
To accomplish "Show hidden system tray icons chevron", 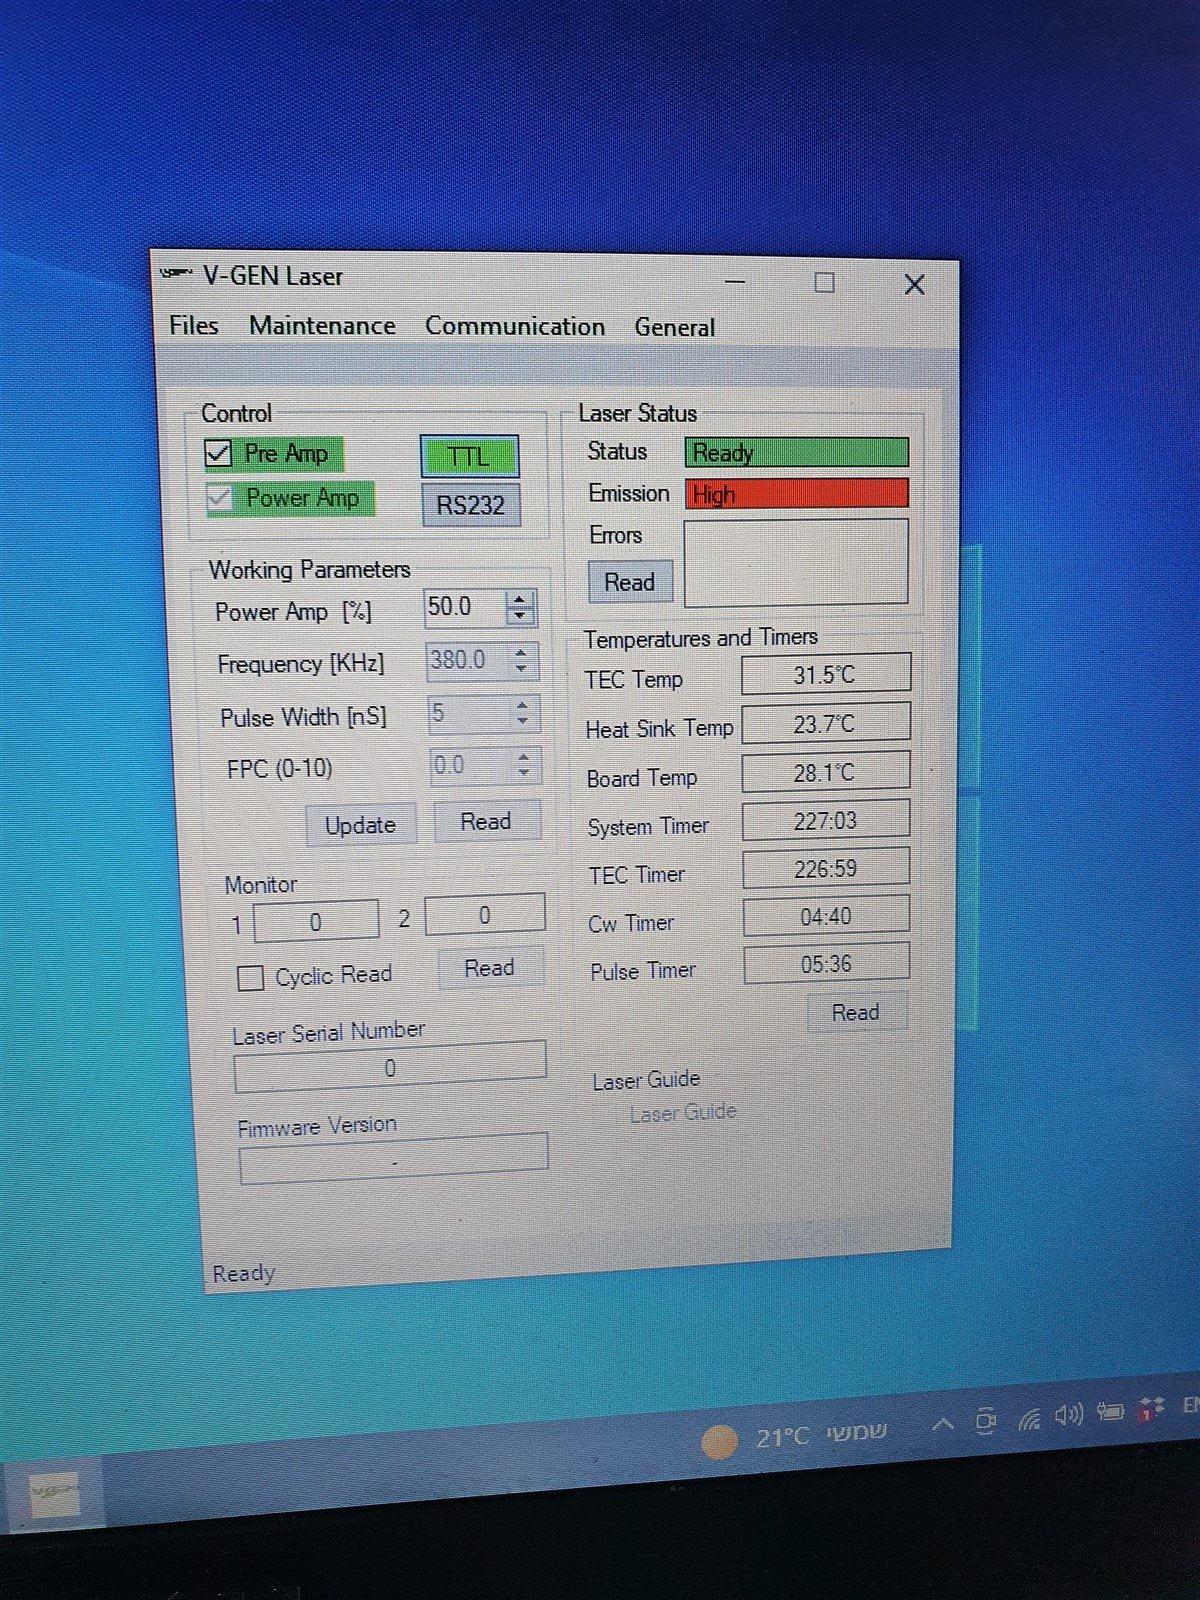I will click(942, 1425).
